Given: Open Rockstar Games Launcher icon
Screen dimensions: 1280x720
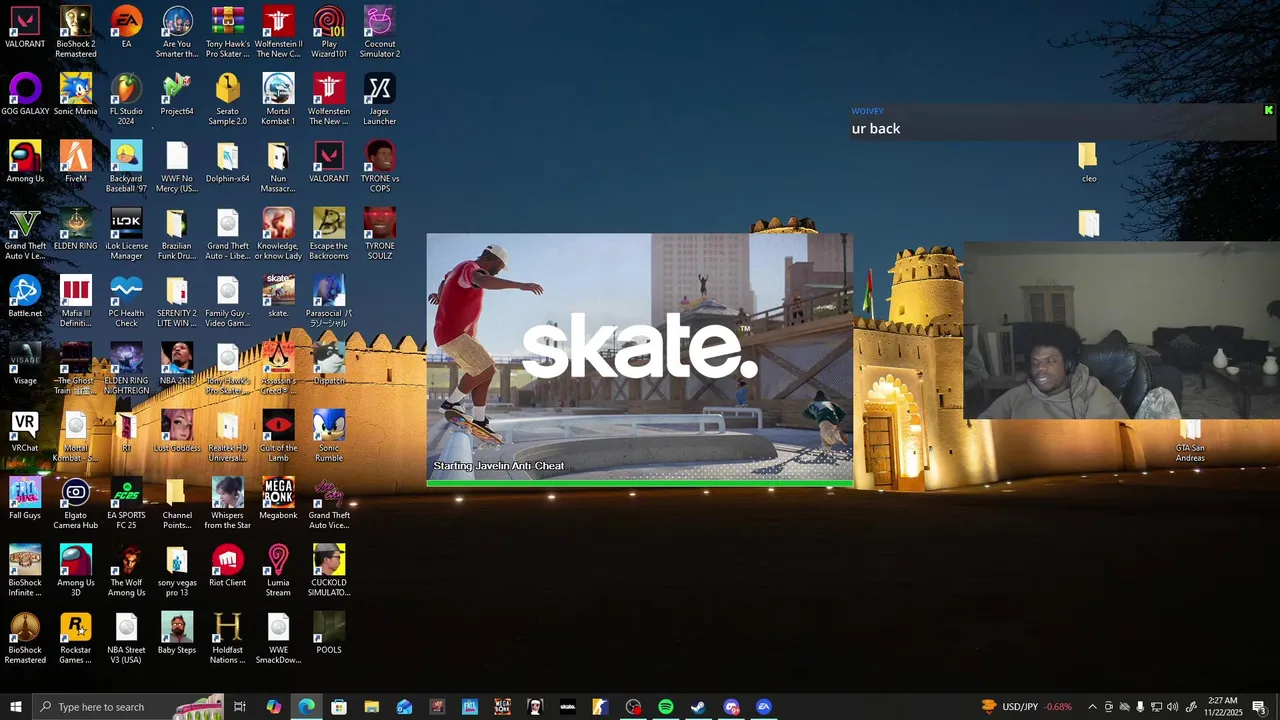Looking at the screenshot, I should tap(76, 636).
